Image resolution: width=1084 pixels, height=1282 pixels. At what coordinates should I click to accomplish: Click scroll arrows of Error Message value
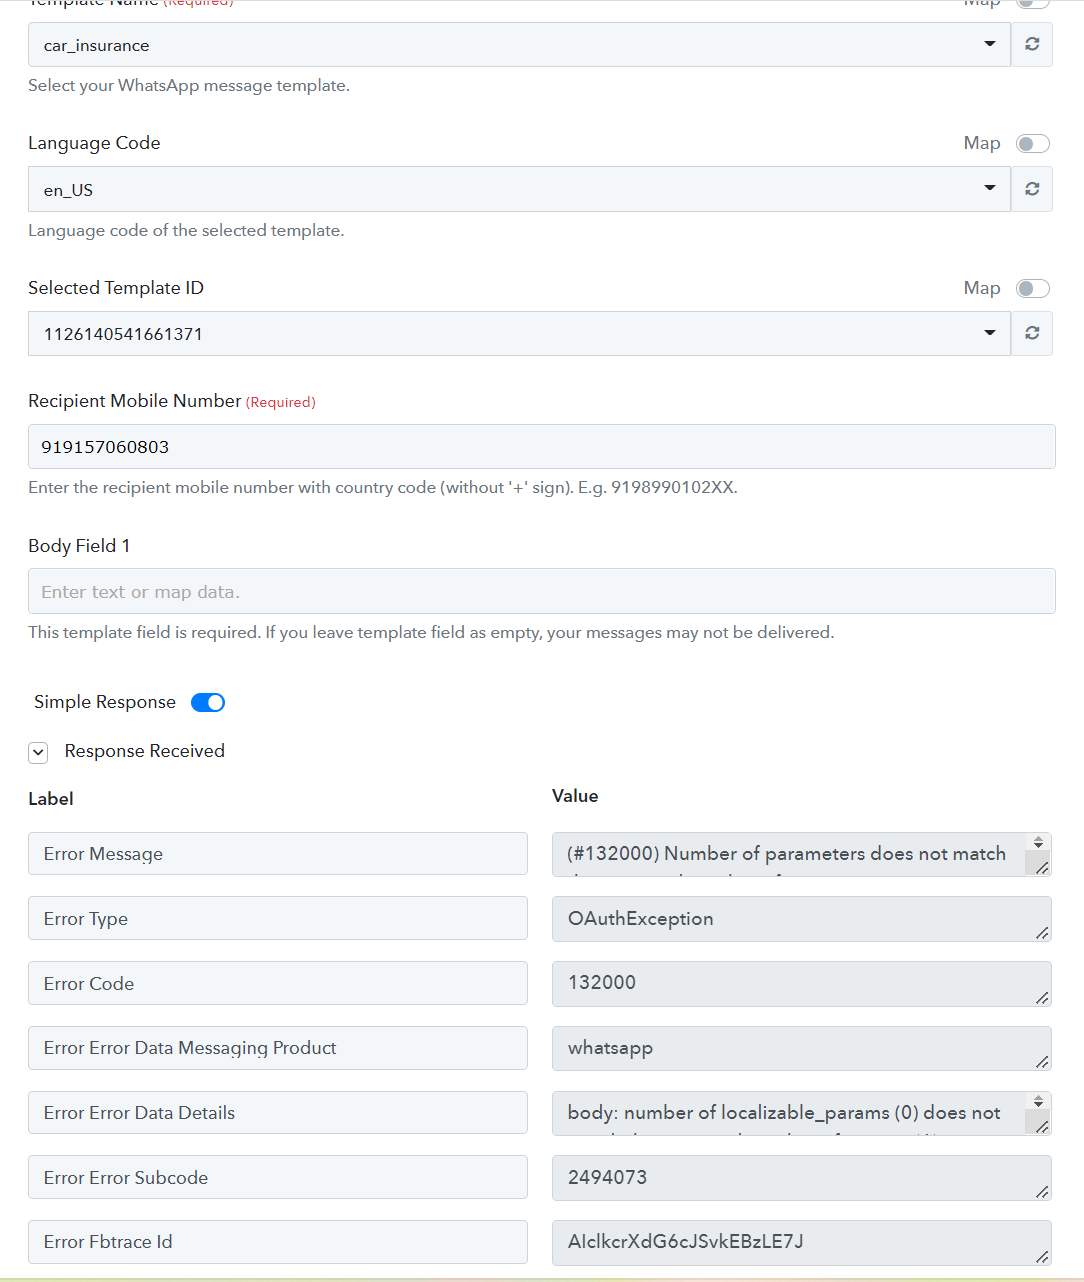coord(1038,843)
